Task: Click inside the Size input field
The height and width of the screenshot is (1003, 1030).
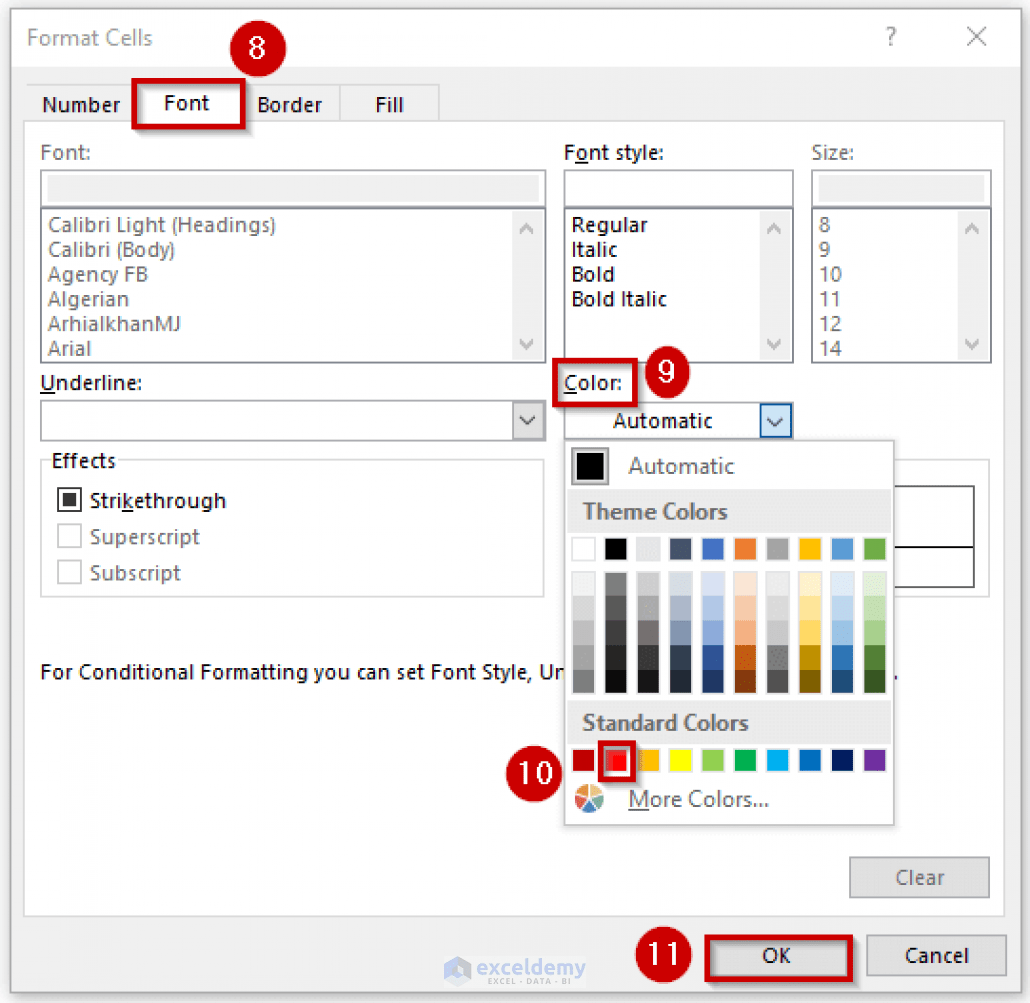Action: 899,188
